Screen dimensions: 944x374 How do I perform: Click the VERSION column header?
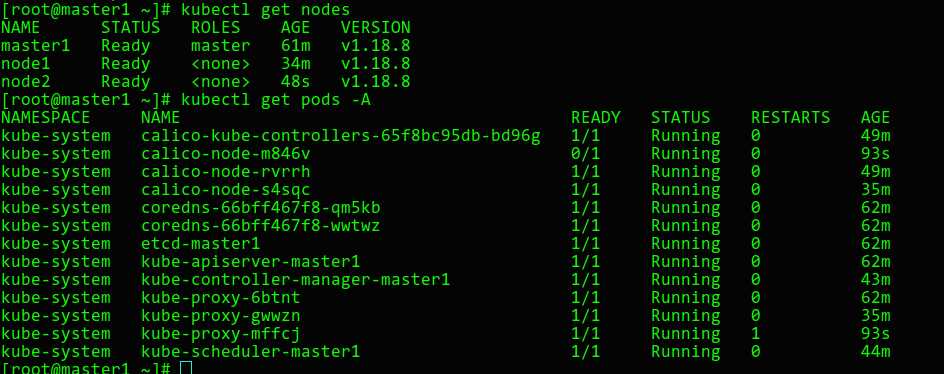coord(376,28)
